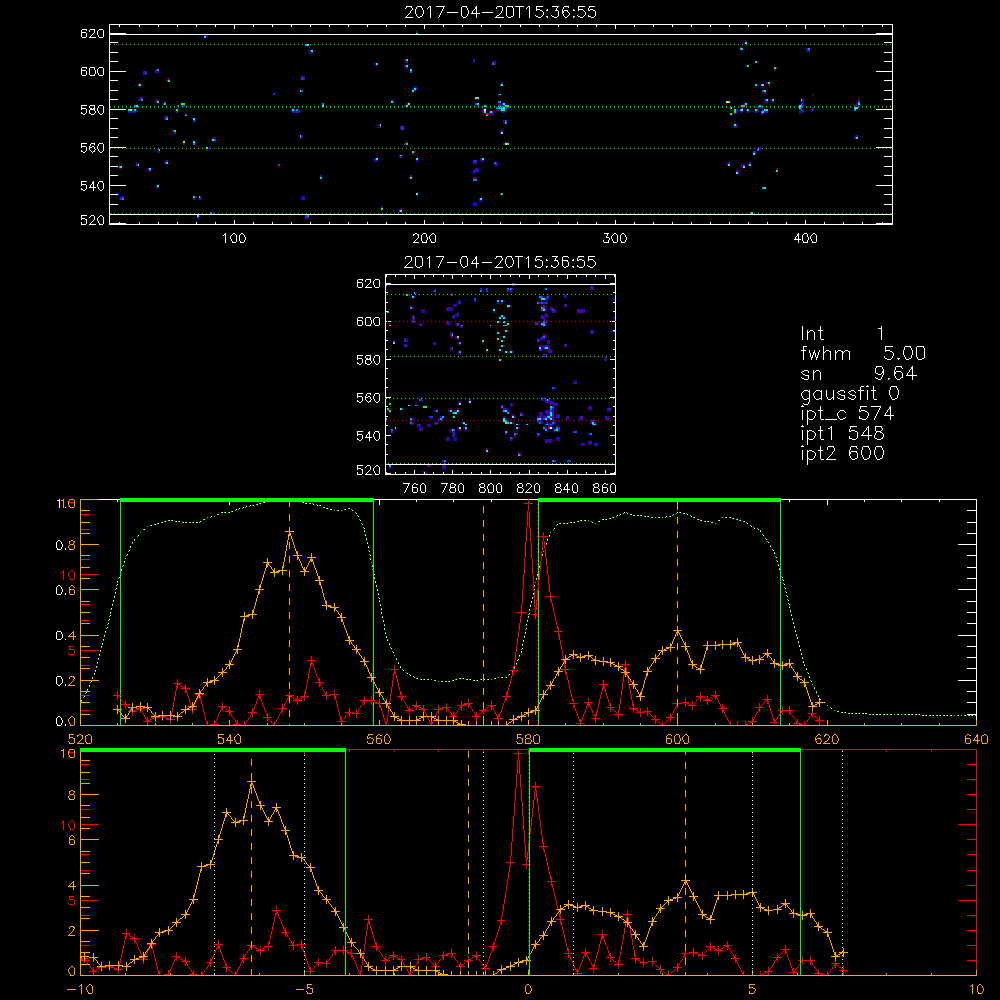Click the red dotted line at 600 in middle plot

(501, 321)
